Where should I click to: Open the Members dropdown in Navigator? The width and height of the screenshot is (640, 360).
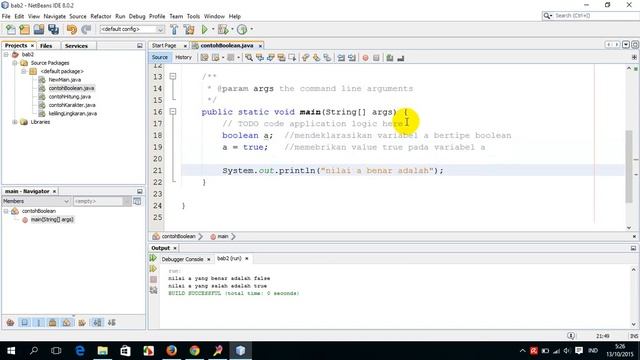click(x=36, y=201)
